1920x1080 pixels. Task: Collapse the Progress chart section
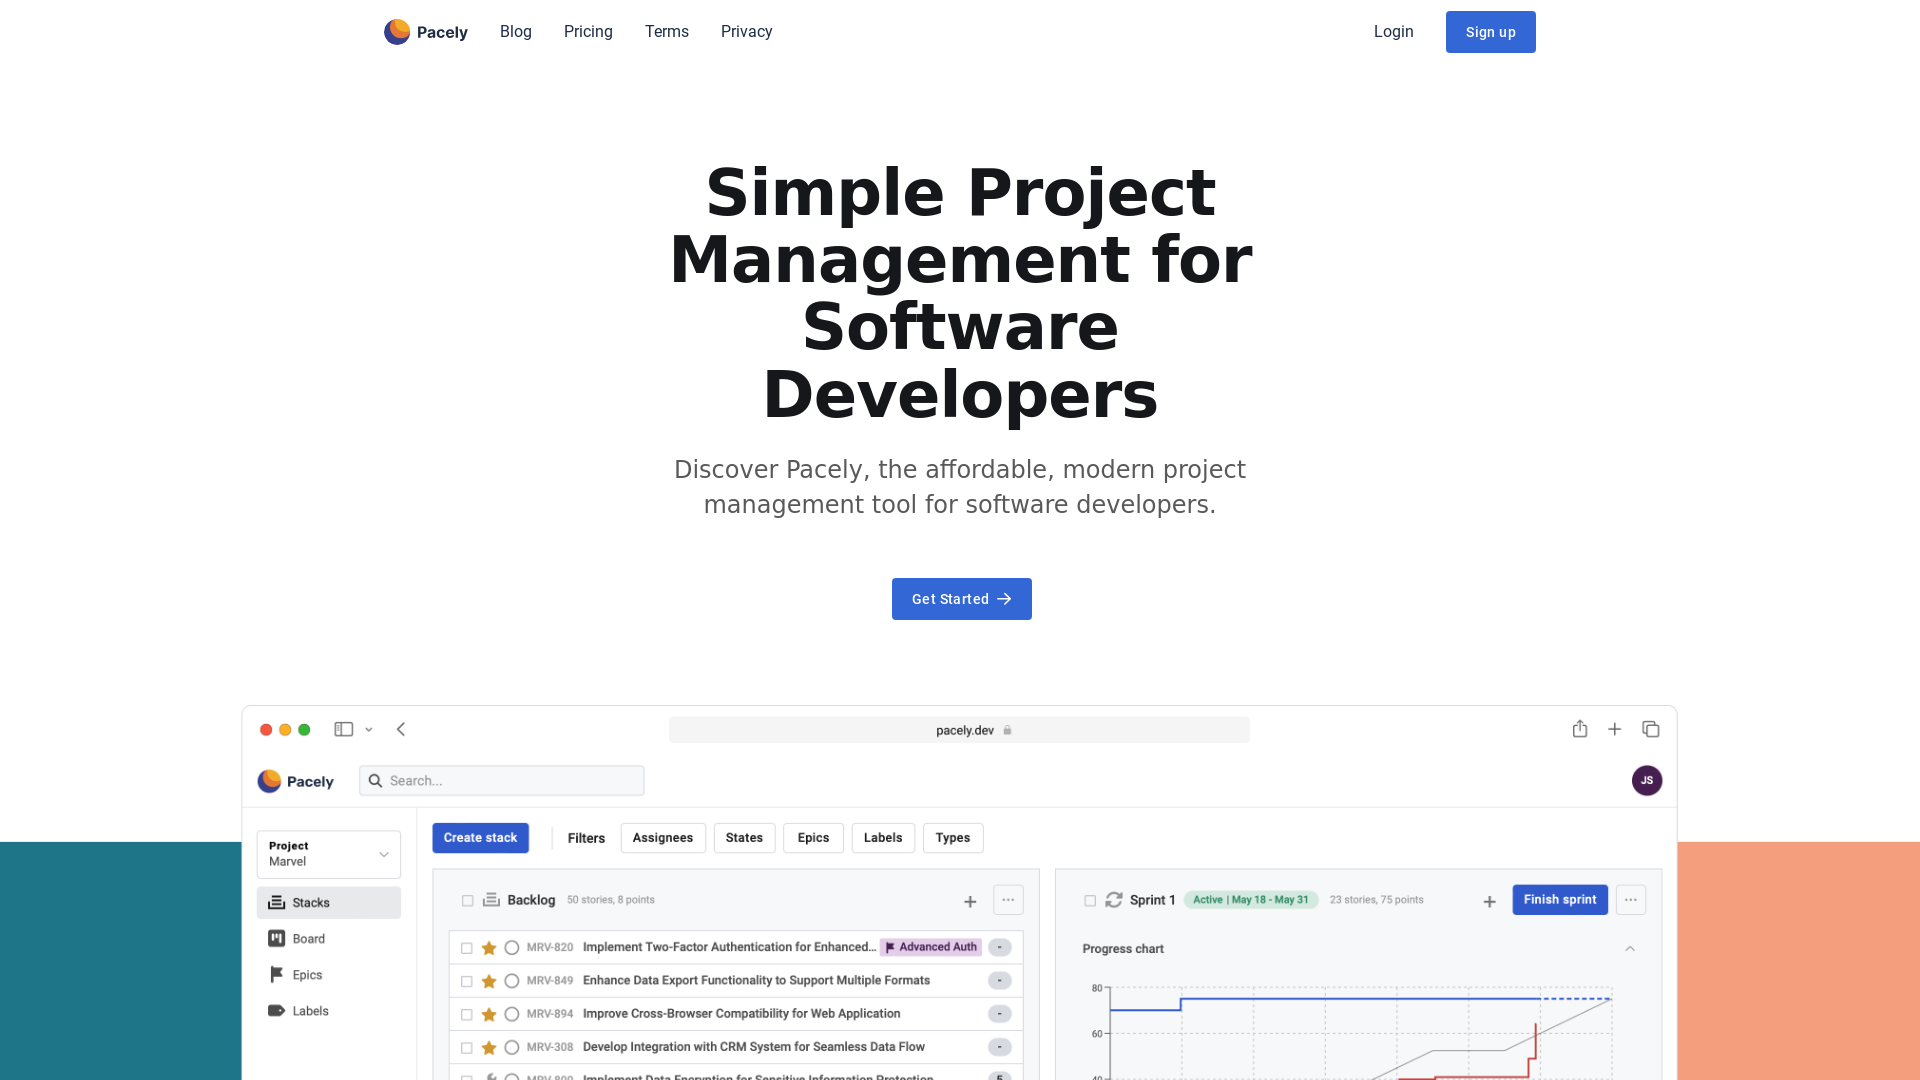pos(1630,948)
